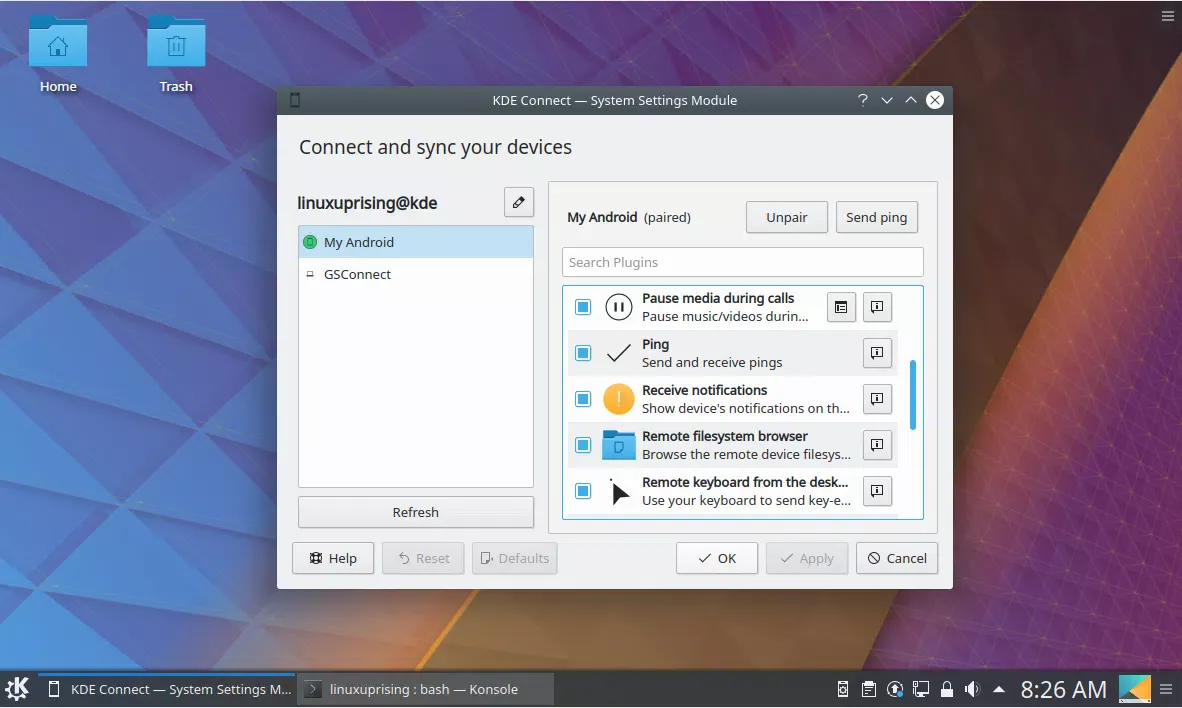1182x708 pixels.
Task: Toggle the Remote filesystem browser plugin
Action: pos(583,445)
